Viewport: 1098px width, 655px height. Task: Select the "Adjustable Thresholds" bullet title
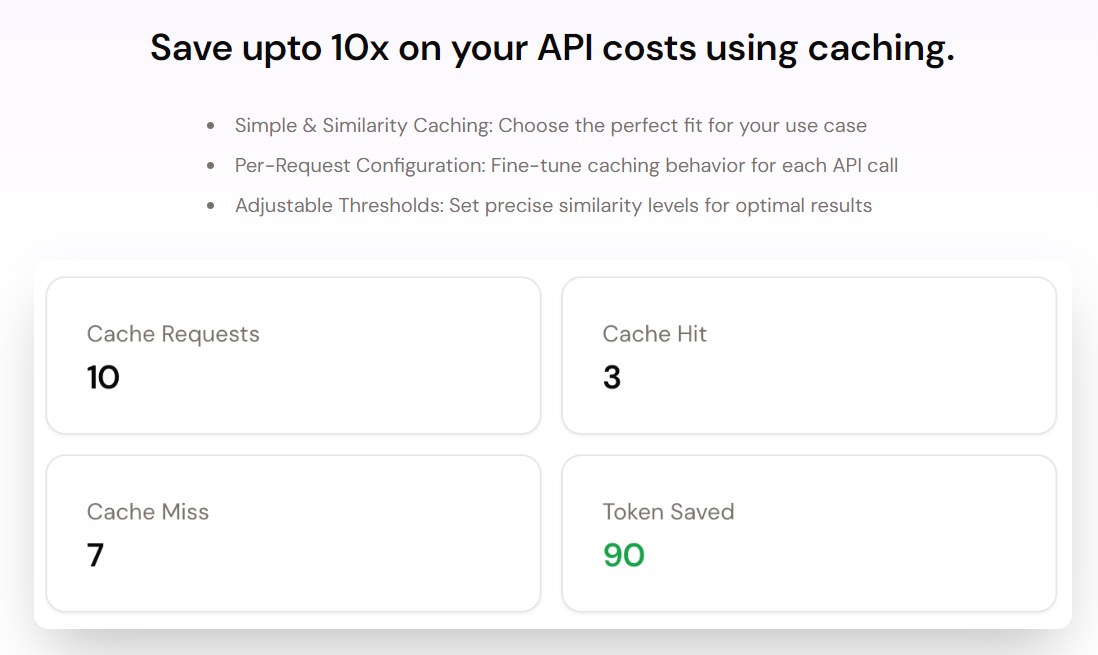tap(338, 206)
